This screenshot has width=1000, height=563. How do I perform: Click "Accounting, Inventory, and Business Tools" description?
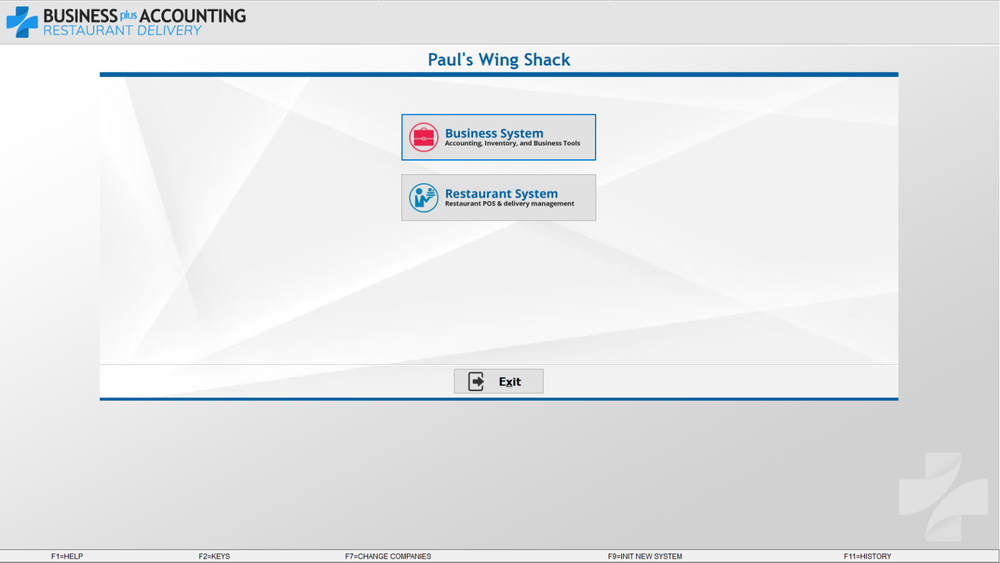point(512,144)
